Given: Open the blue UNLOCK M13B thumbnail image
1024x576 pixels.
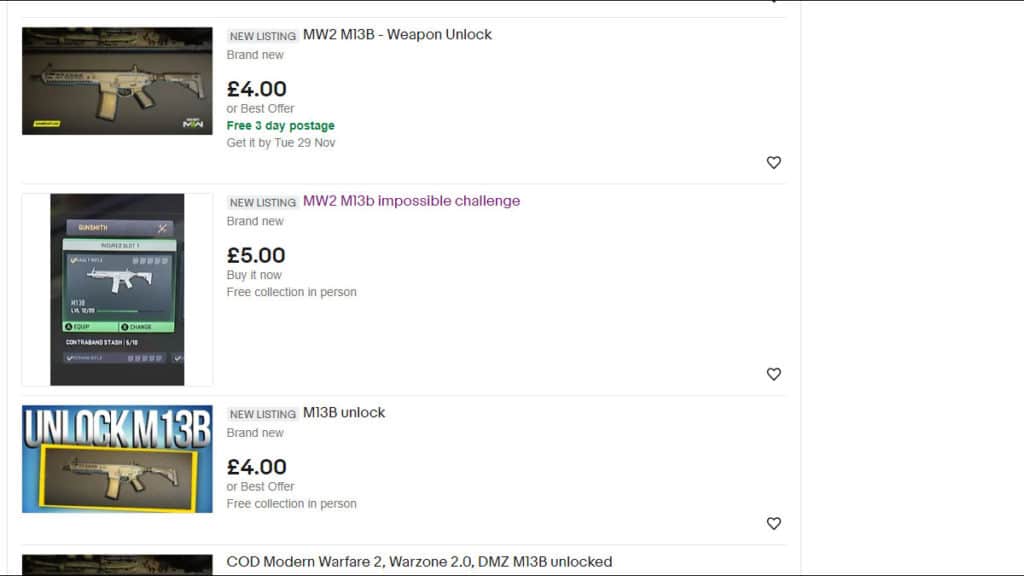Looking at the screenshot, I should pos(117,459).
